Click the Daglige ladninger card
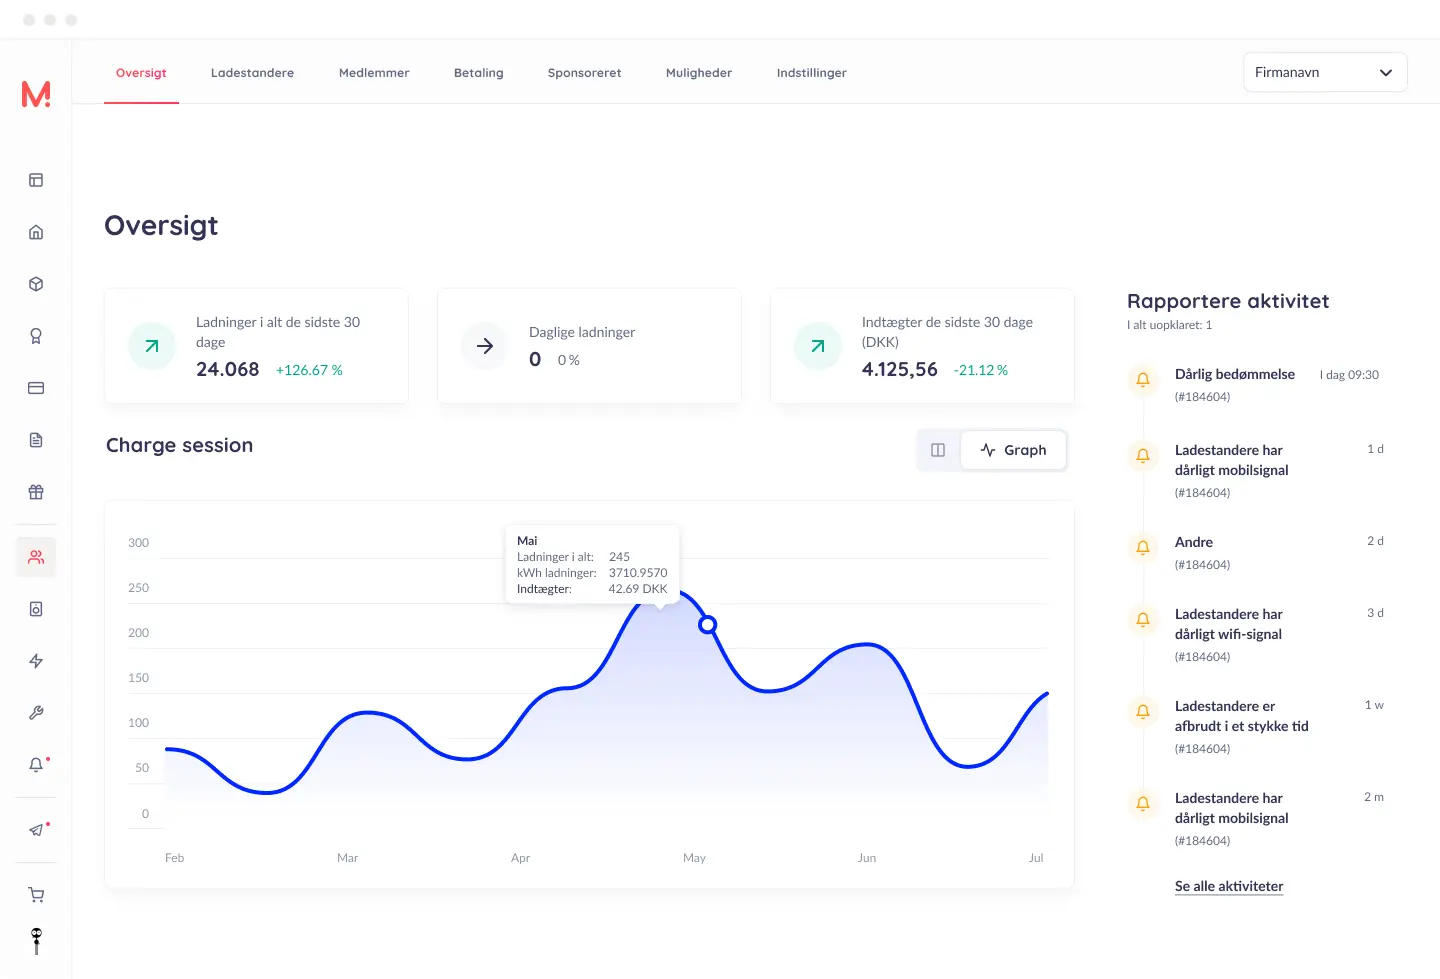Image resolution: width=1440 pixels, height=979 pixels. [589, 346]
